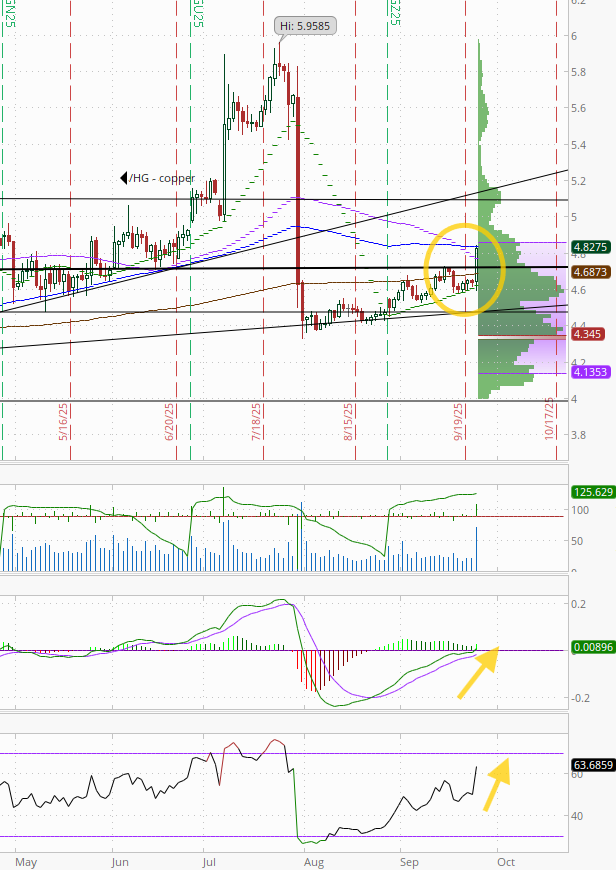The width and height of the screenshot is (616, 870).
Task: Click the green 125.629 indicator value
Action: click(x=593, y=492)
